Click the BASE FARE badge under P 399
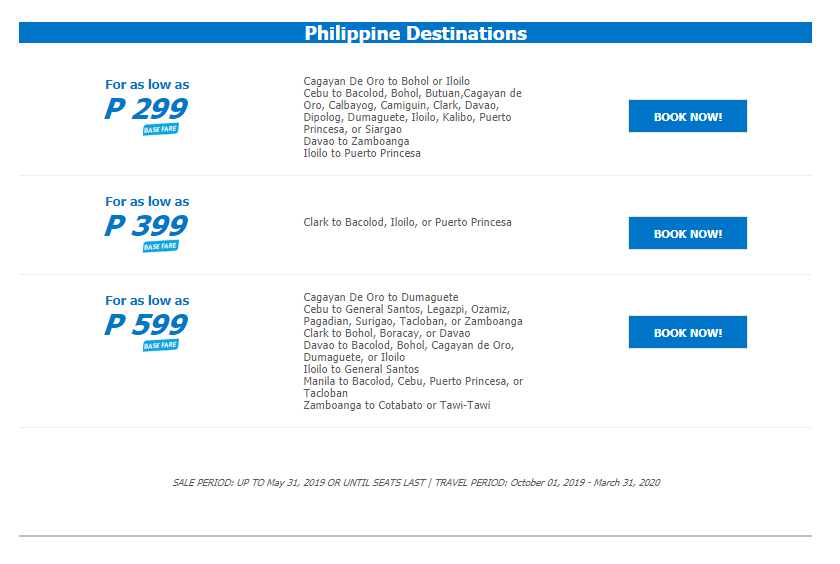 (x=161, y=246)
